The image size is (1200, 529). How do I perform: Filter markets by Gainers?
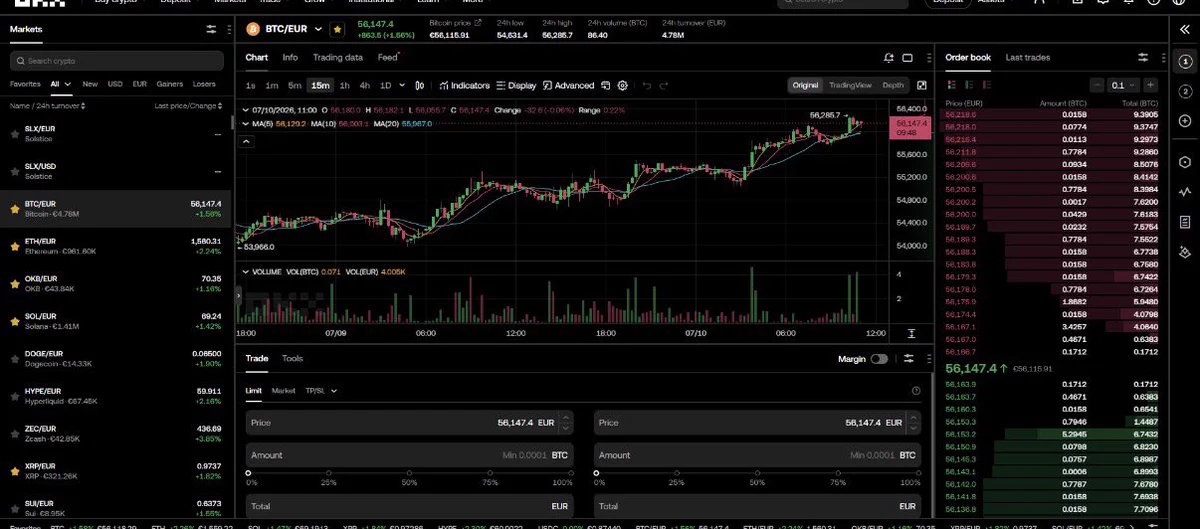169,84
